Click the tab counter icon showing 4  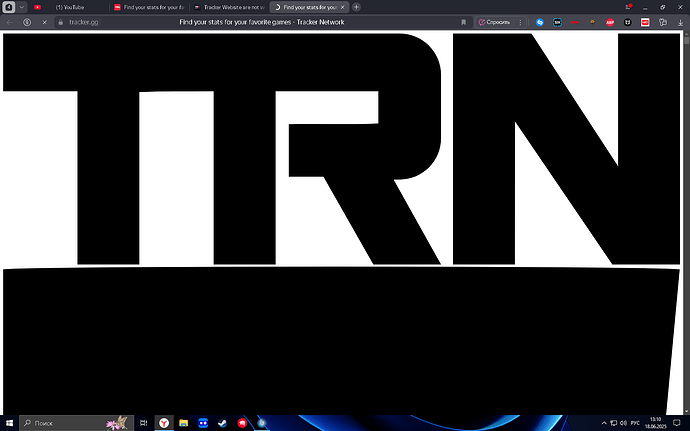(9, 7)
